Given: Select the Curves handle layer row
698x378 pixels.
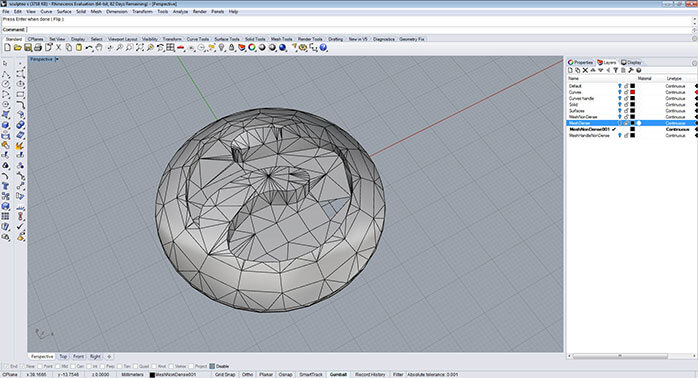Looking at the screenshot, I should coord(631,98).
